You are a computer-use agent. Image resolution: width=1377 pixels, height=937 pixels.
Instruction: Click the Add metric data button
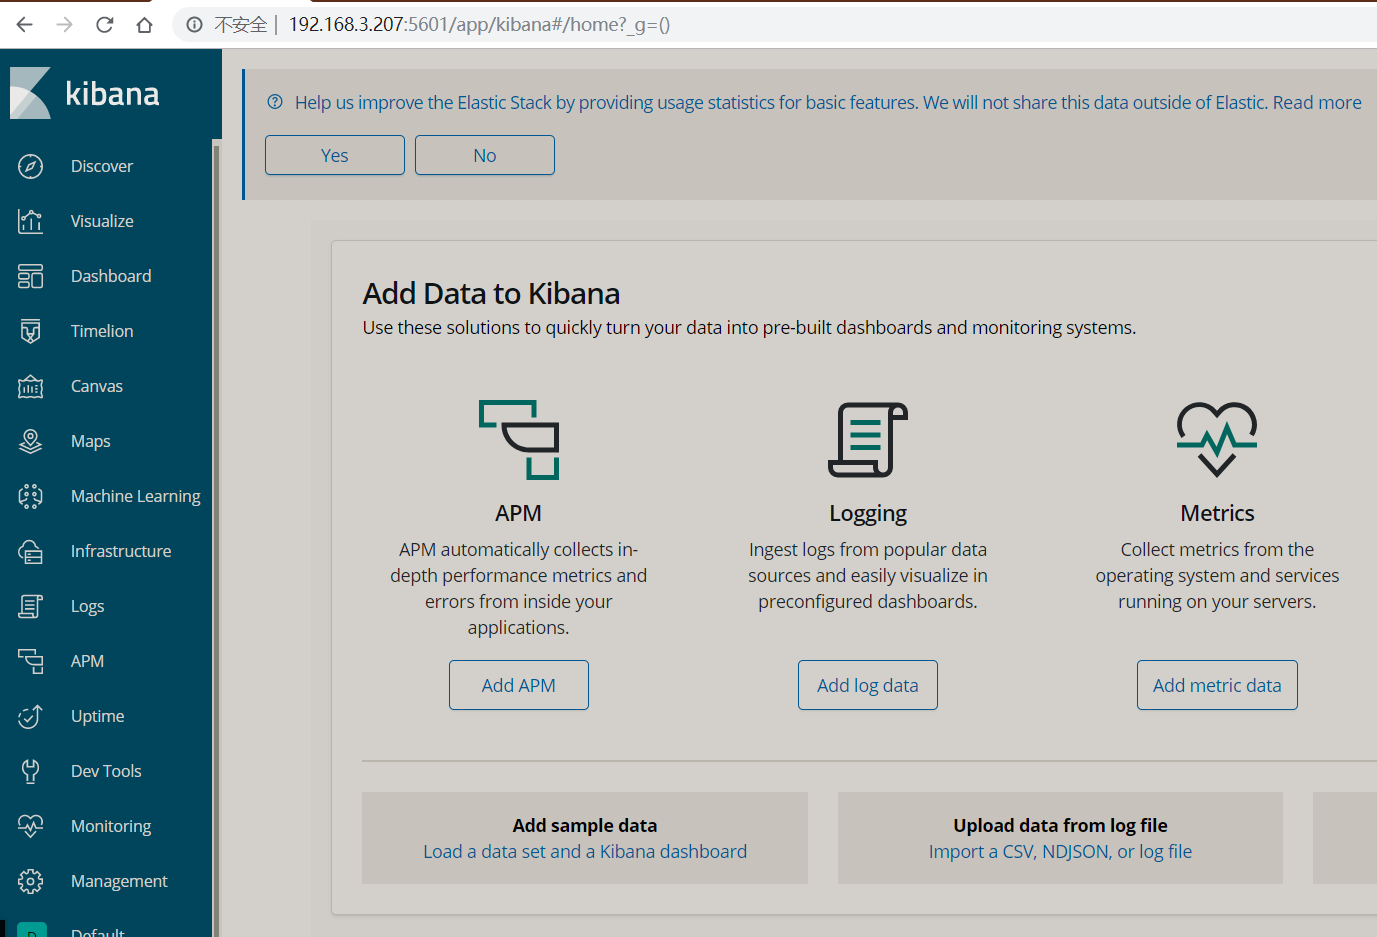[1217, 685]
